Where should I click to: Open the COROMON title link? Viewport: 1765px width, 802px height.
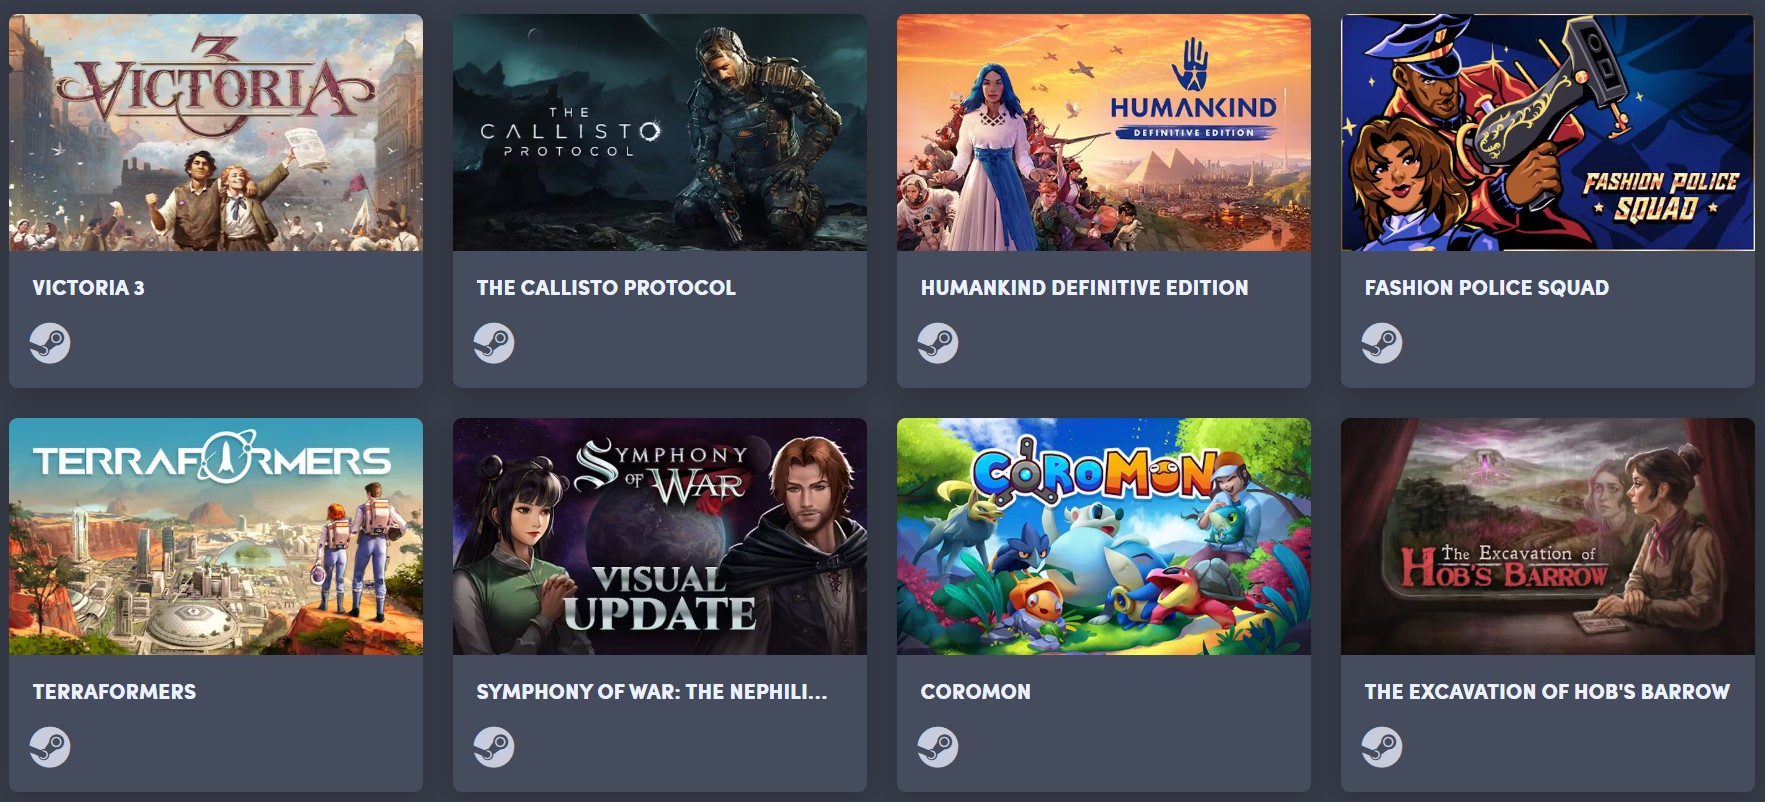(x=976, y=692)
